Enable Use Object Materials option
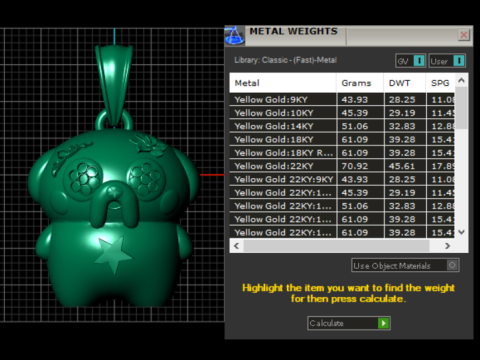This screenshot has height=360, width=480. tap(405, 265)
